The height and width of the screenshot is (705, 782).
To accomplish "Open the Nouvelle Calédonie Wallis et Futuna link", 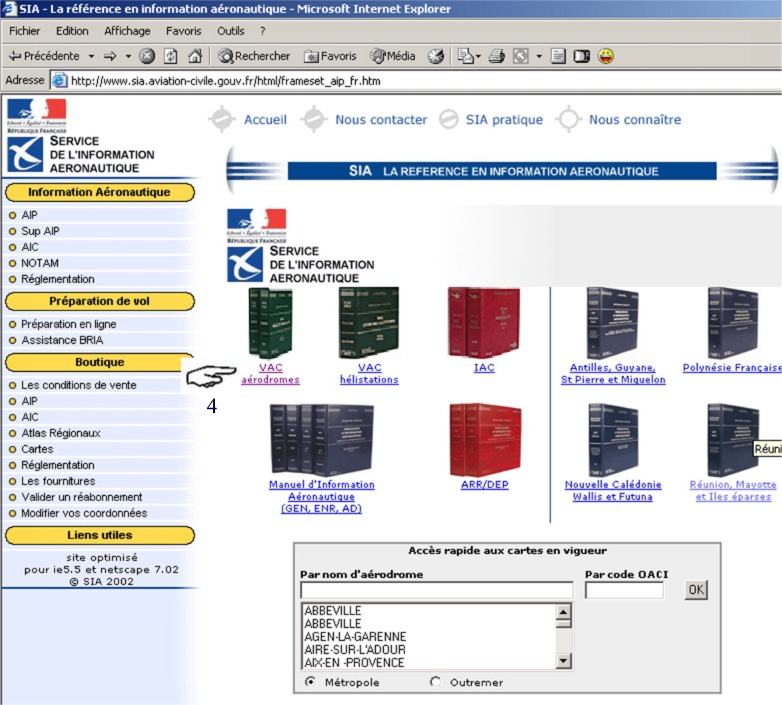I will [x=613, y=491].
